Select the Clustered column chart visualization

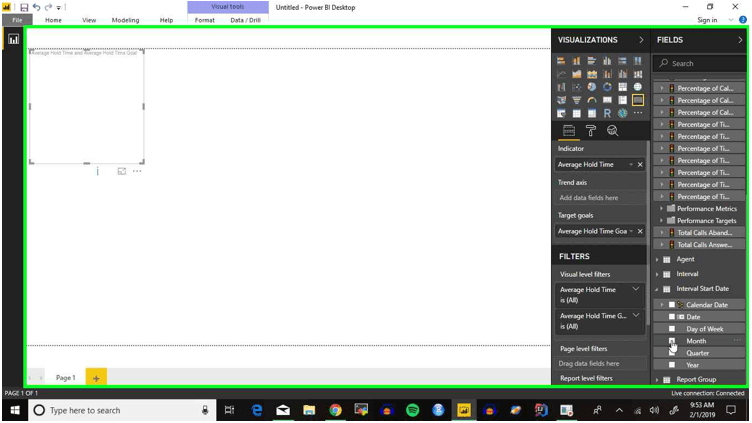pyautogui.click(x=607, y=61)
